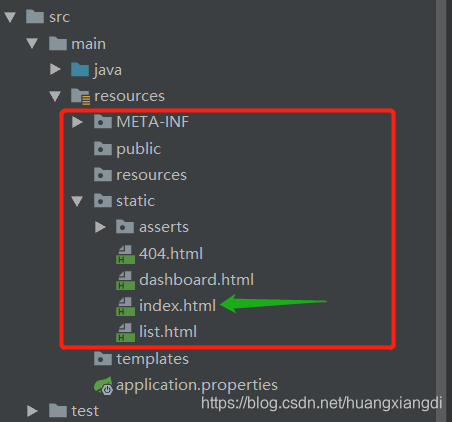Collapse the src folder arrow

pos(10,17)
